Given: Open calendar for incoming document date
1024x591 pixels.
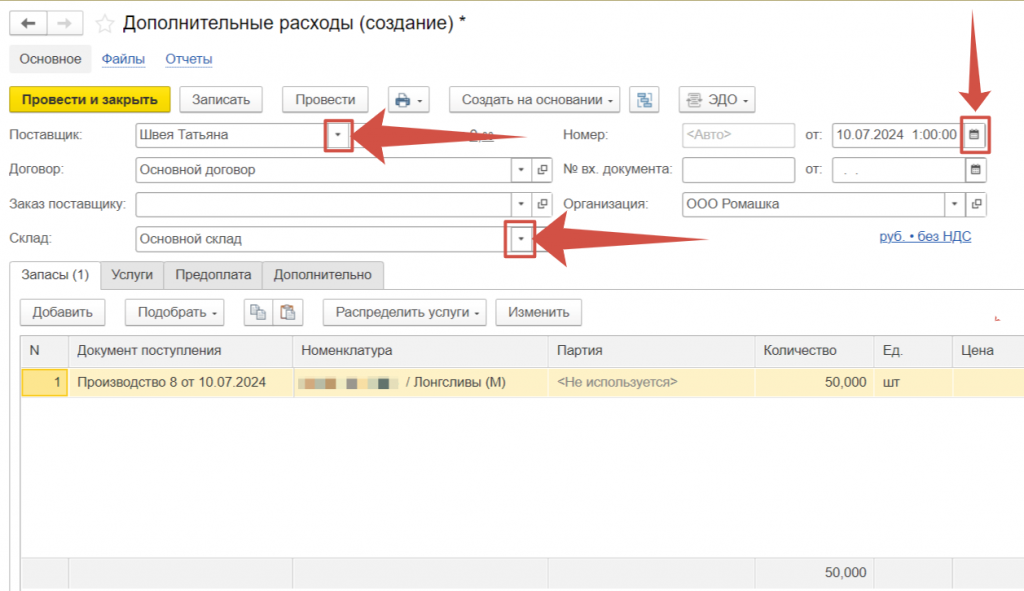Looking at the screenshot, I should (976, 169).
